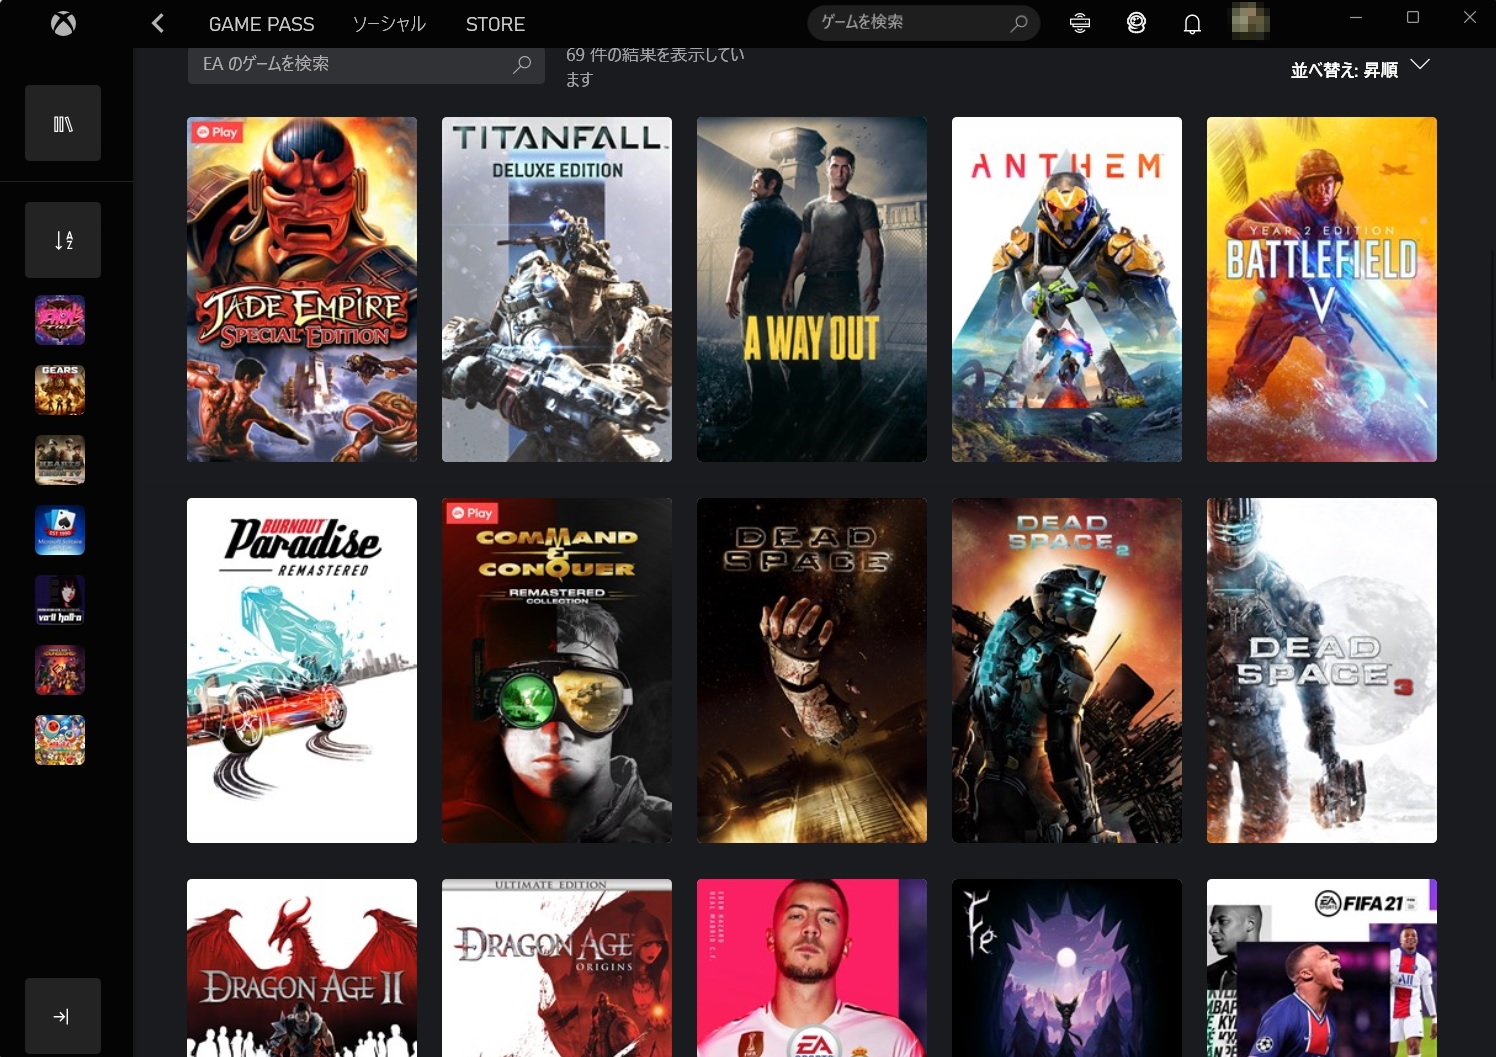The height and width of the screenshot is (1057, 1496).
Task: Click the magnifier icon in EA search box
Action: (x=522, y=64)
